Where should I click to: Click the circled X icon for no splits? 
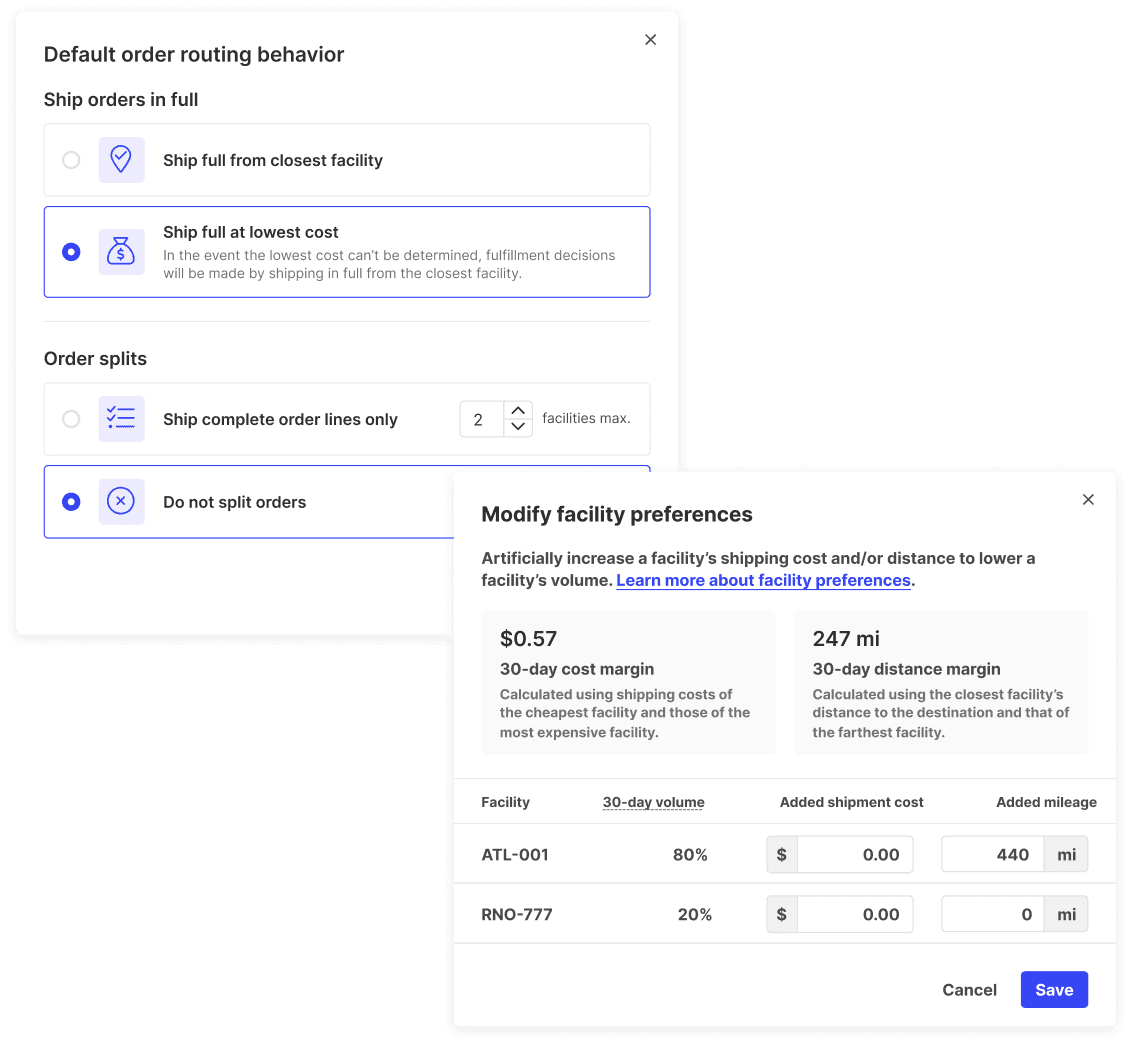coord(121,501)
